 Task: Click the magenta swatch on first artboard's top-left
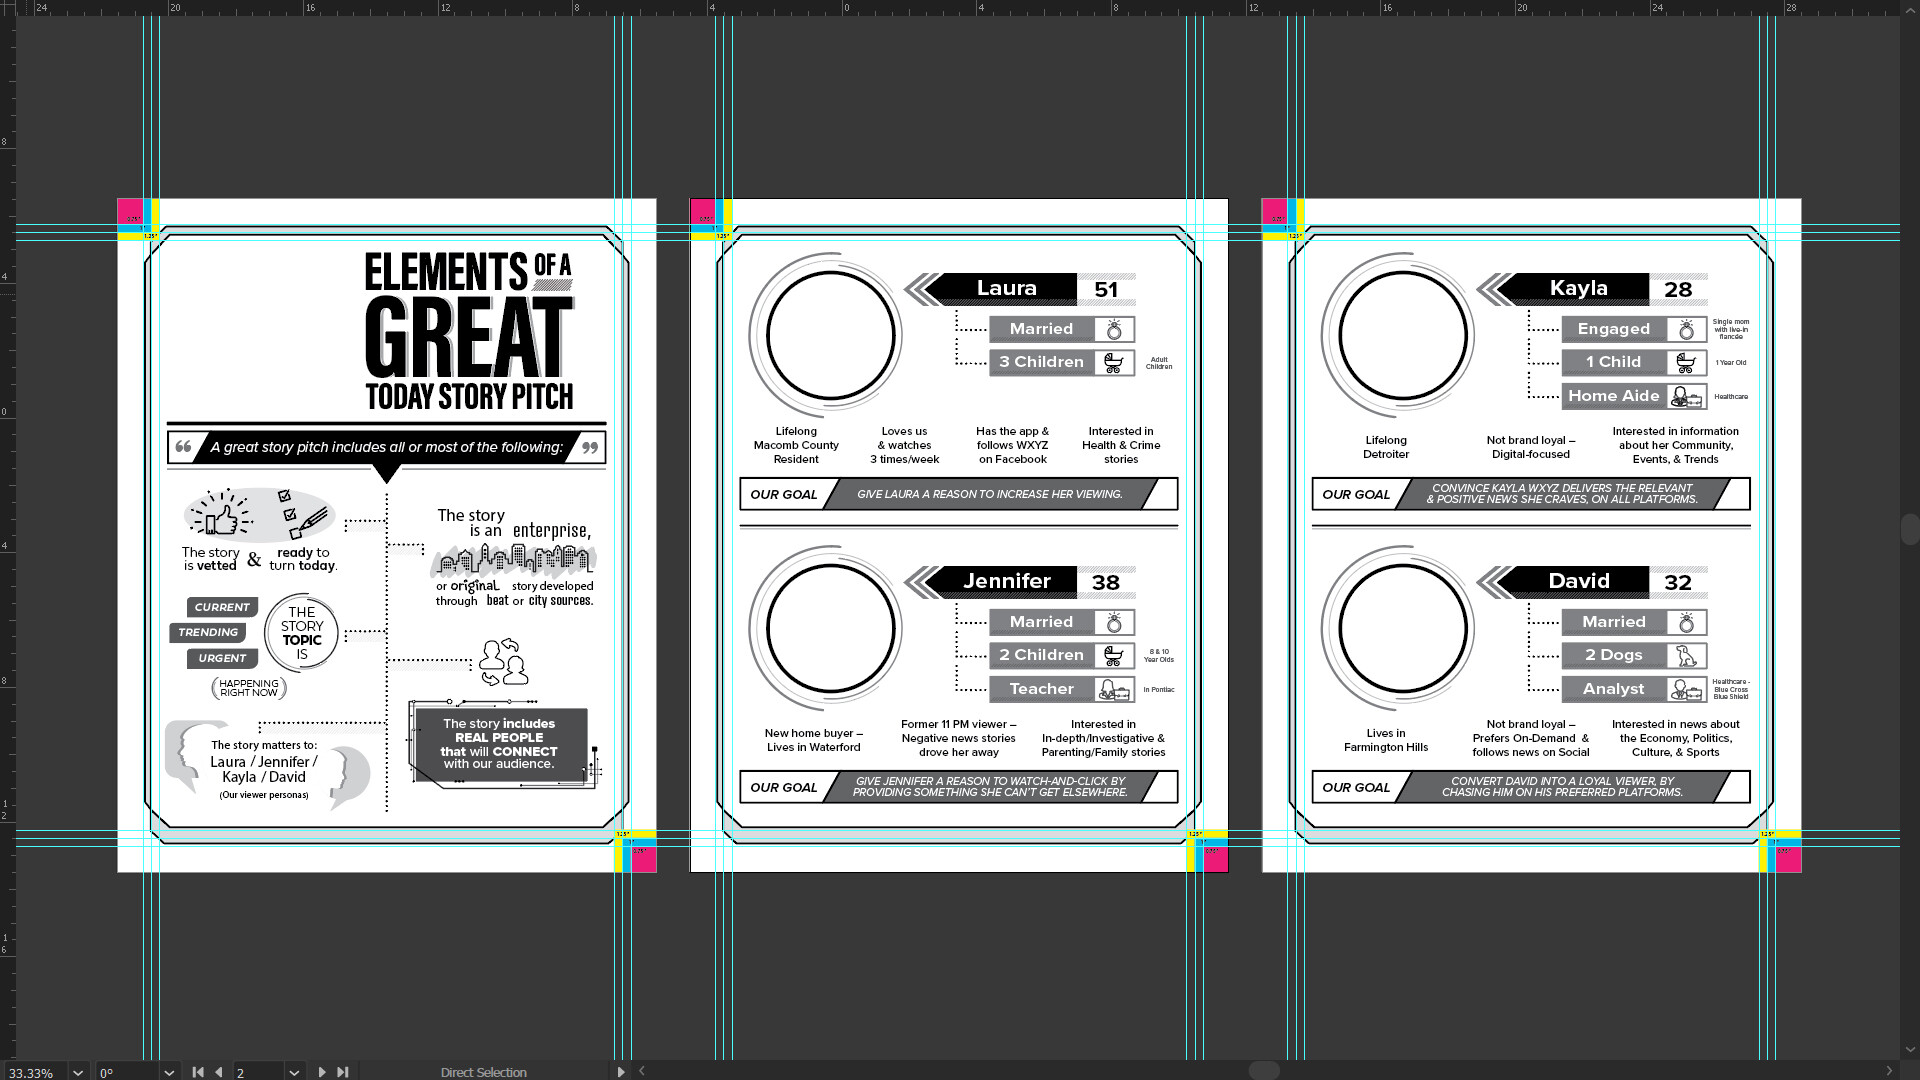[x=130, y=210]
